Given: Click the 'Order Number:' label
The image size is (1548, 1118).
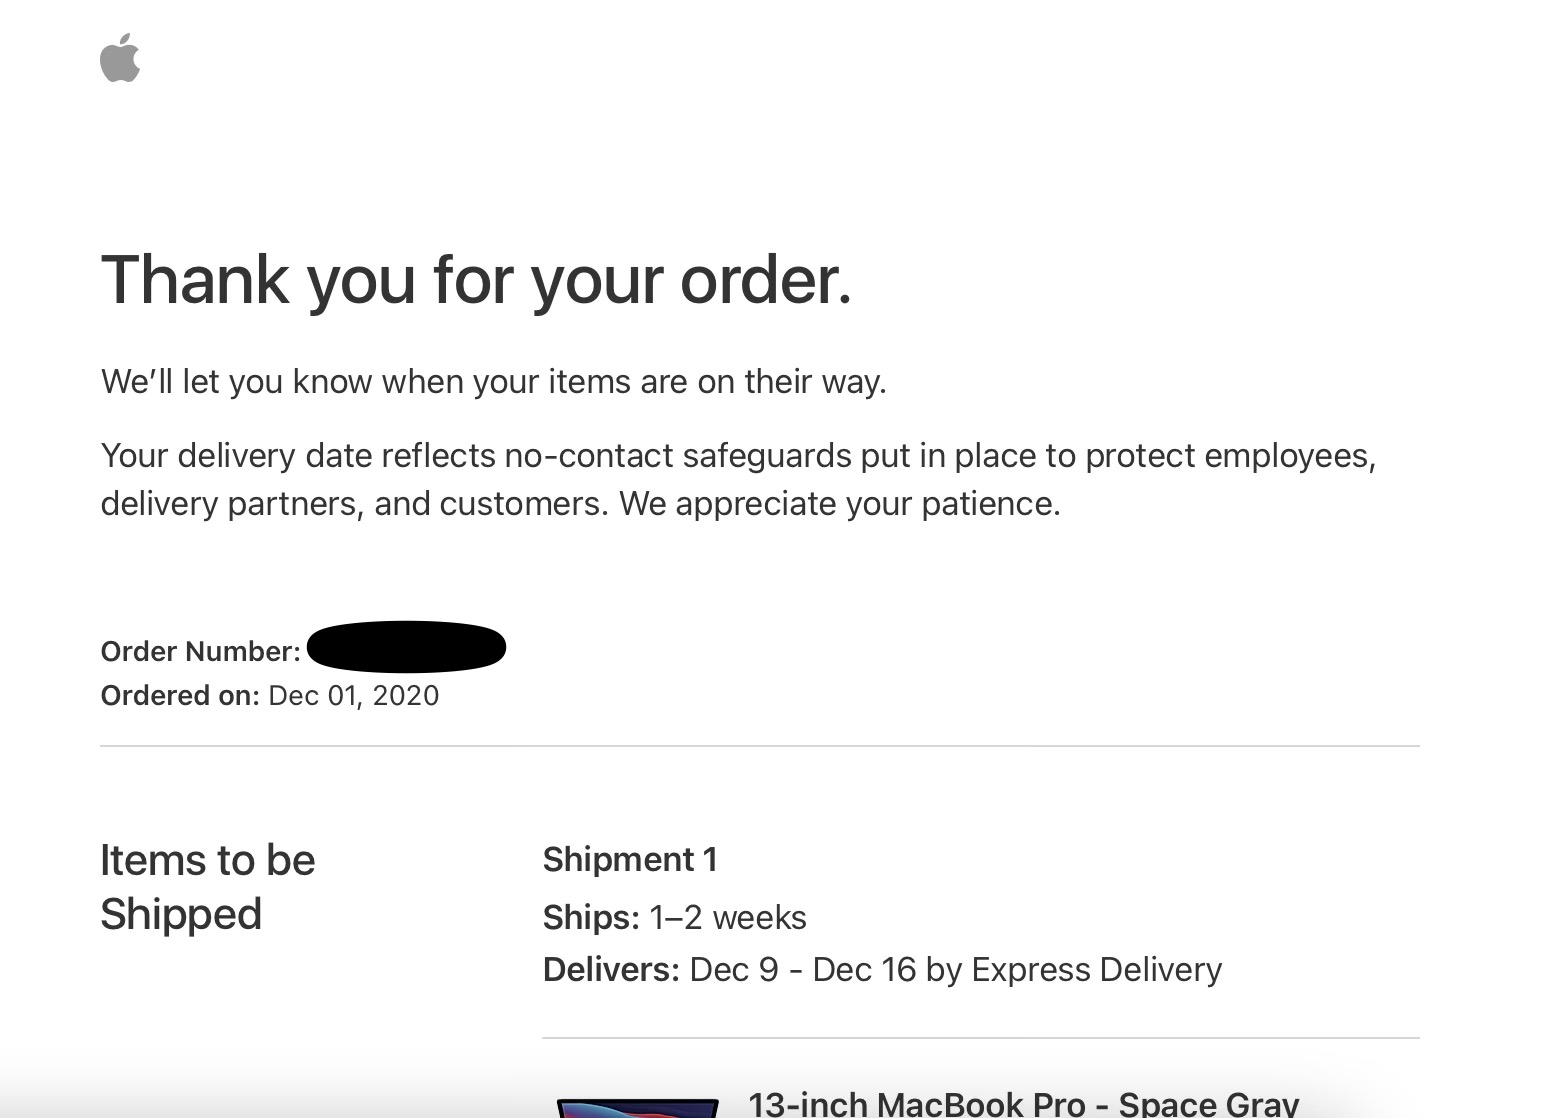Looking at the screenshot, I should [x=200, y=652].
